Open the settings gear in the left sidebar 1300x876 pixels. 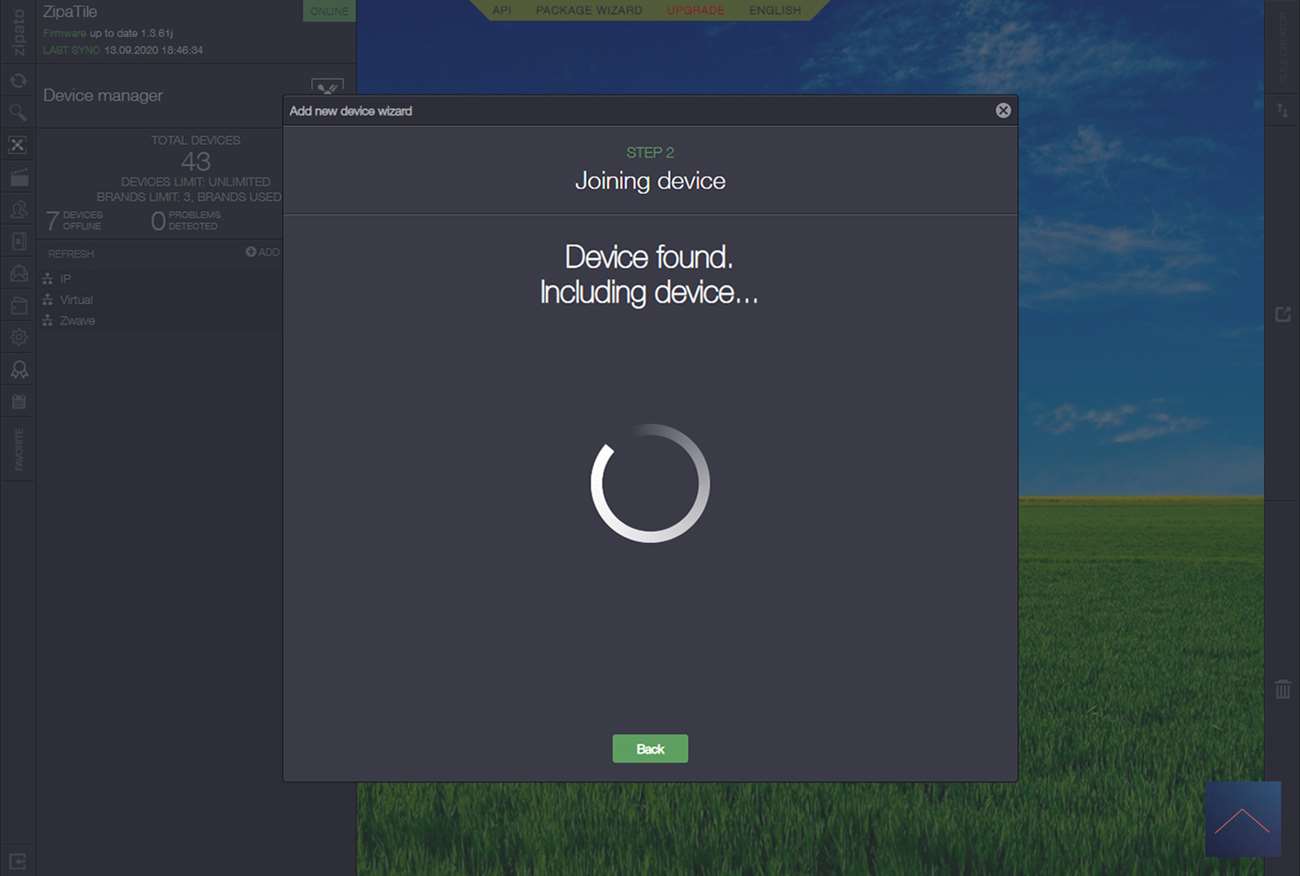[18, 337]
